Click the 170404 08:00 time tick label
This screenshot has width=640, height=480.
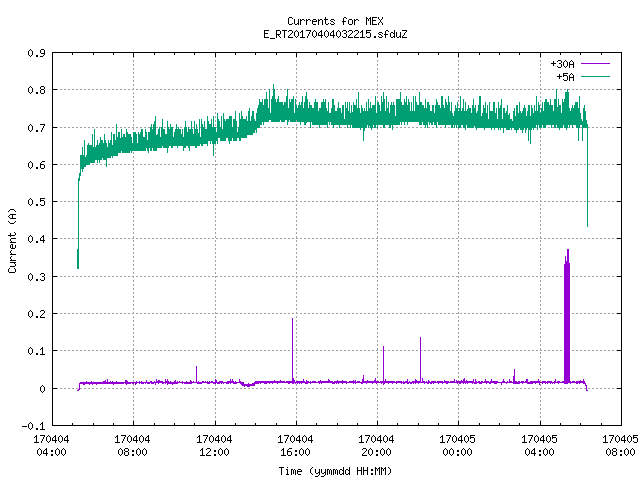pyautogui.click(x=132, y=446)
